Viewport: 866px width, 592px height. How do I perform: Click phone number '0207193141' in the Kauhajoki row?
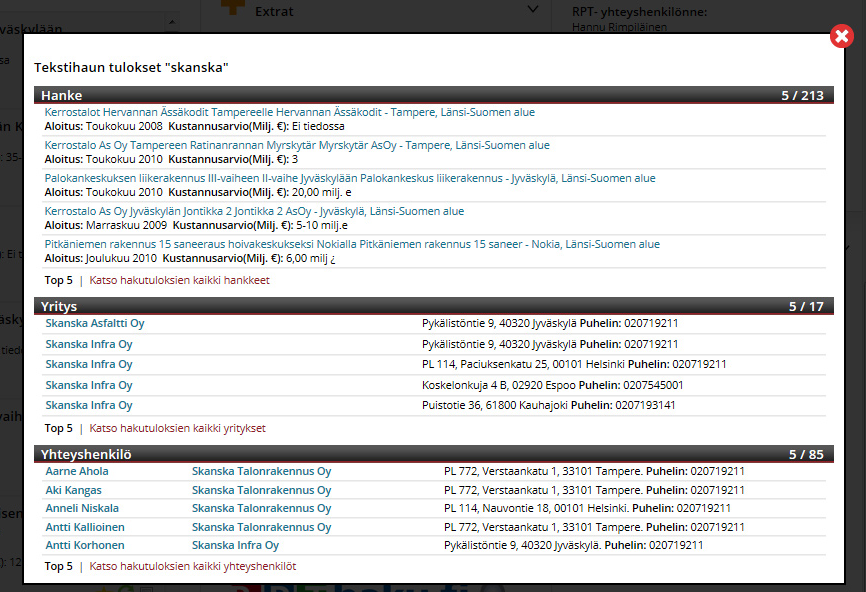(645, 405)
